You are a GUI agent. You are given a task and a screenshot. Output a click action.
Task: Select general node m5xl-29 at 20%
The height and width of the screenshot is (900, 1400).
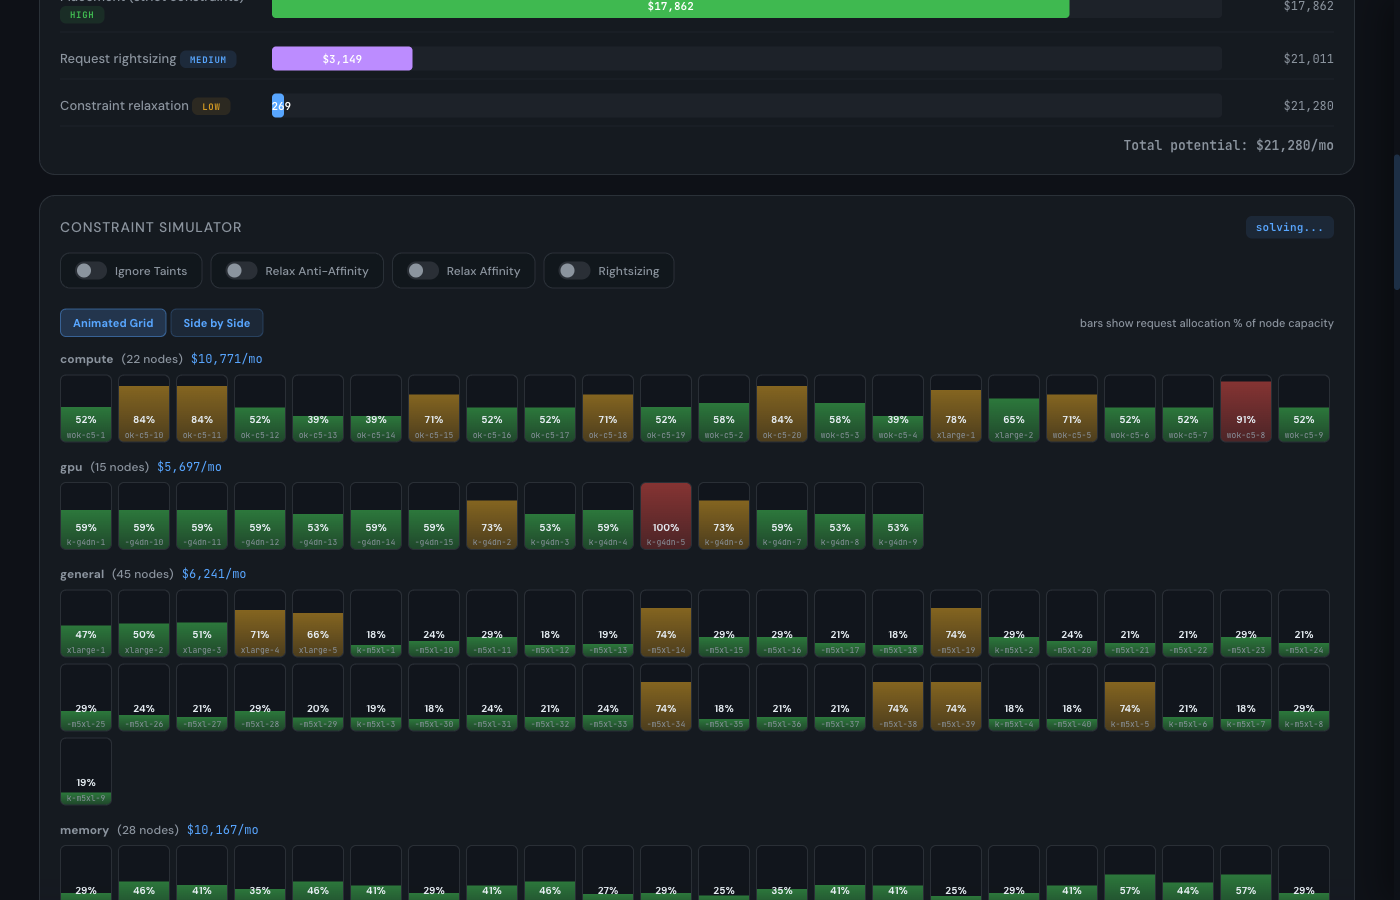(318, 697)
